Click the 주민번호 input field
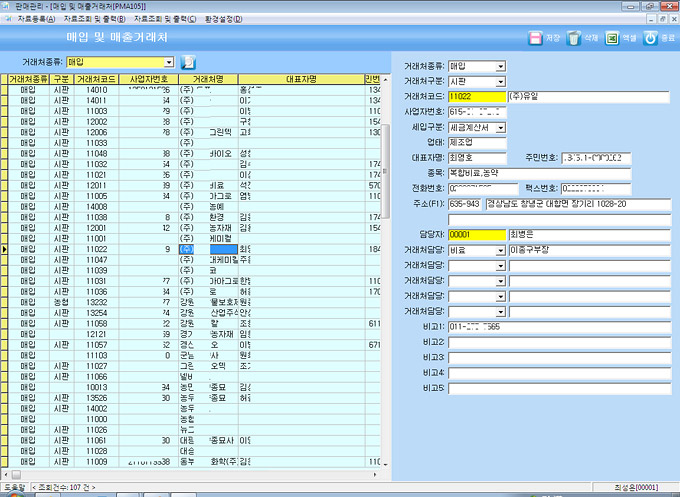Viewport: 680px width, 497px height. pos(596,158)
